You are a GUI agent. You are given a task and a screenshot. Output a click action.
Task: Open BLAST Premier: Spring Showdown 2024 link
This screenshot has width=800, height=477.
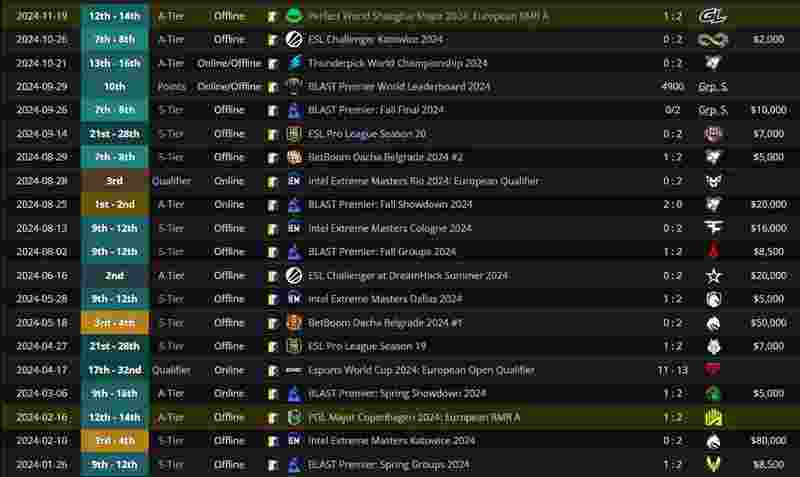pos(397,394)
